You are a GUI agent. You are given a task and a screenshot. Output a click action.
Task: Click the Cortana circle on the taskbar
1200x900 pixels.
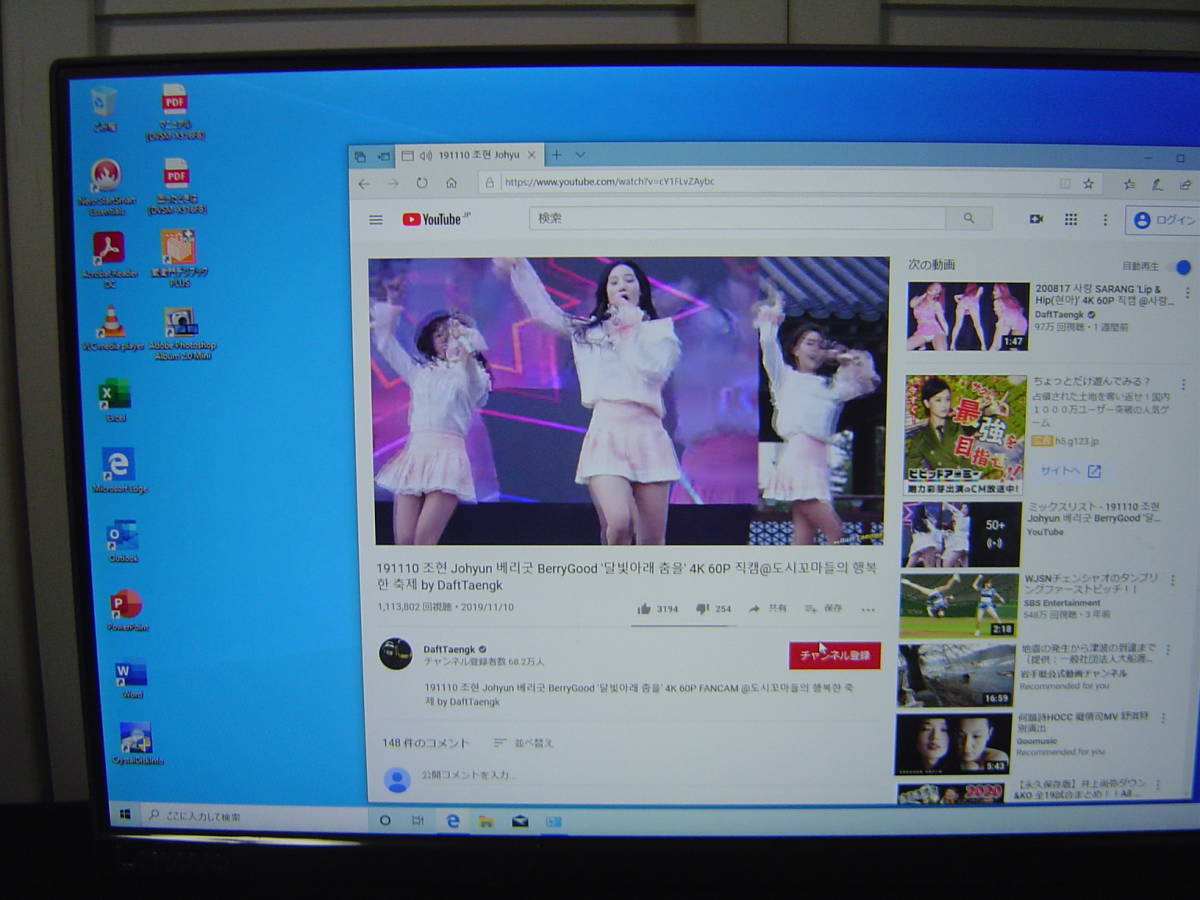(x=385, y=819)
